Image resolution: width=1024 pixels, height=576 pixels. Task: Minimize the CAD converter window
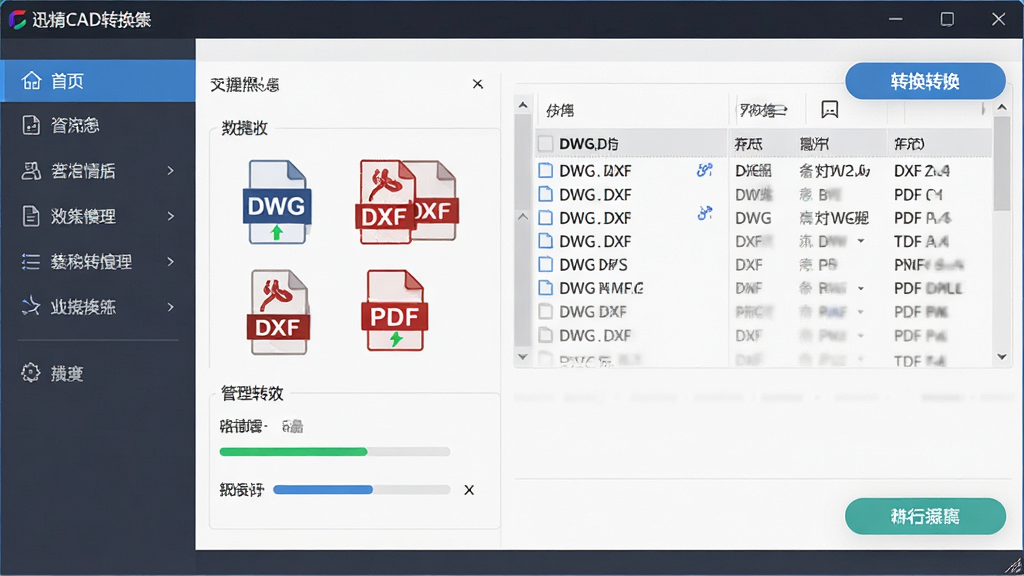click(x=895, y=19)
